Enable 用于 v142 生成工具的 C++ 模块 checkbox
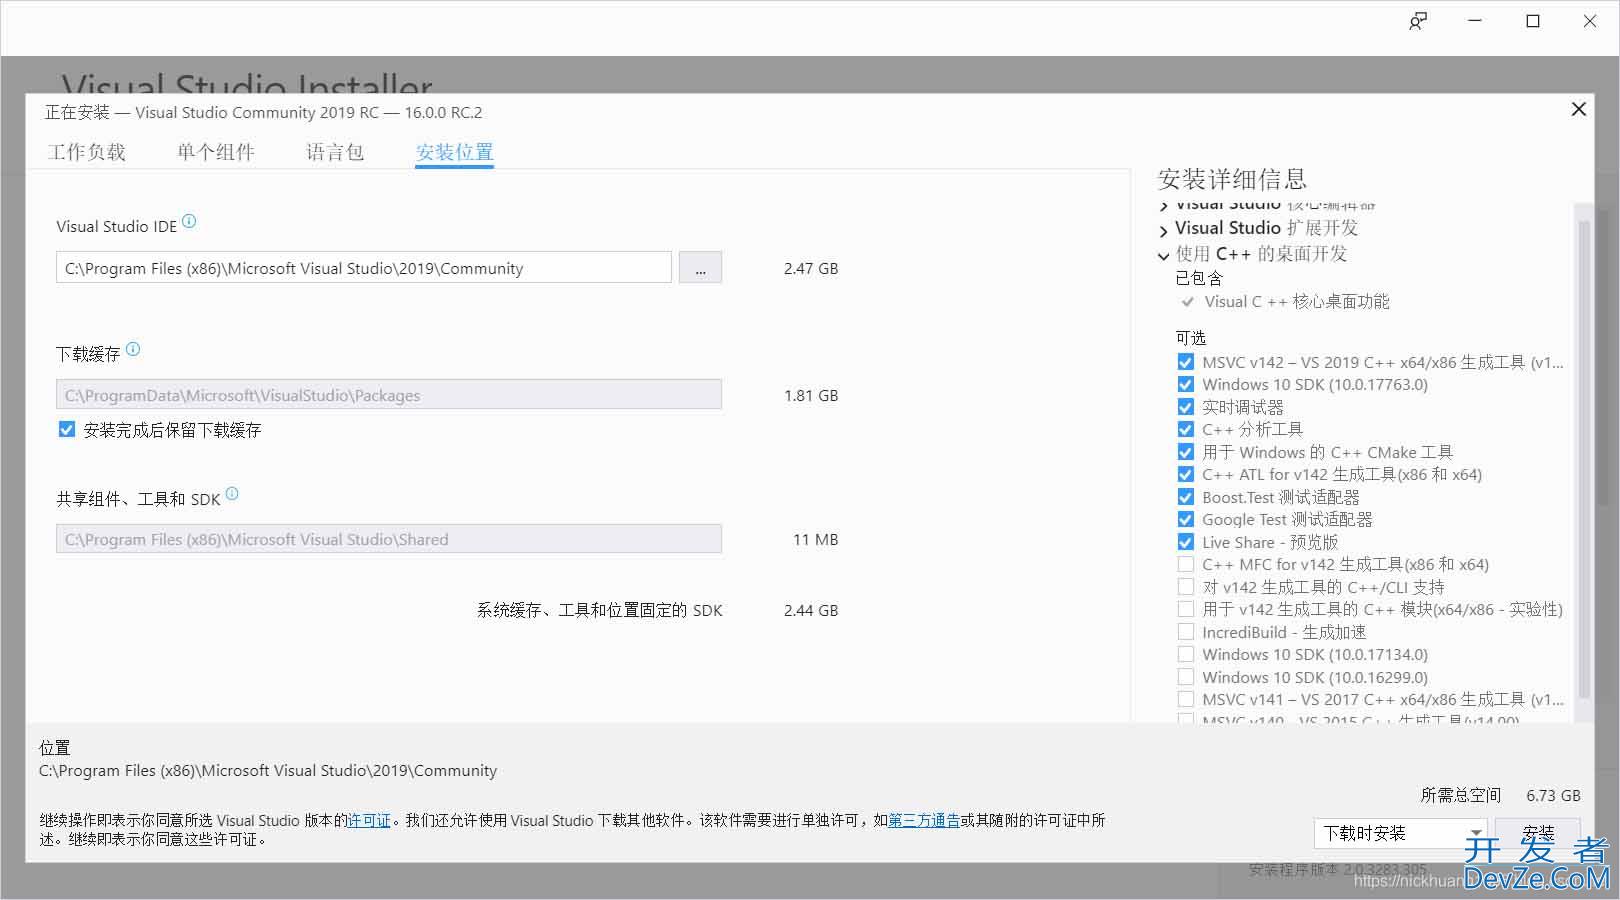 pyautogui.click(x=1186, y=609)
